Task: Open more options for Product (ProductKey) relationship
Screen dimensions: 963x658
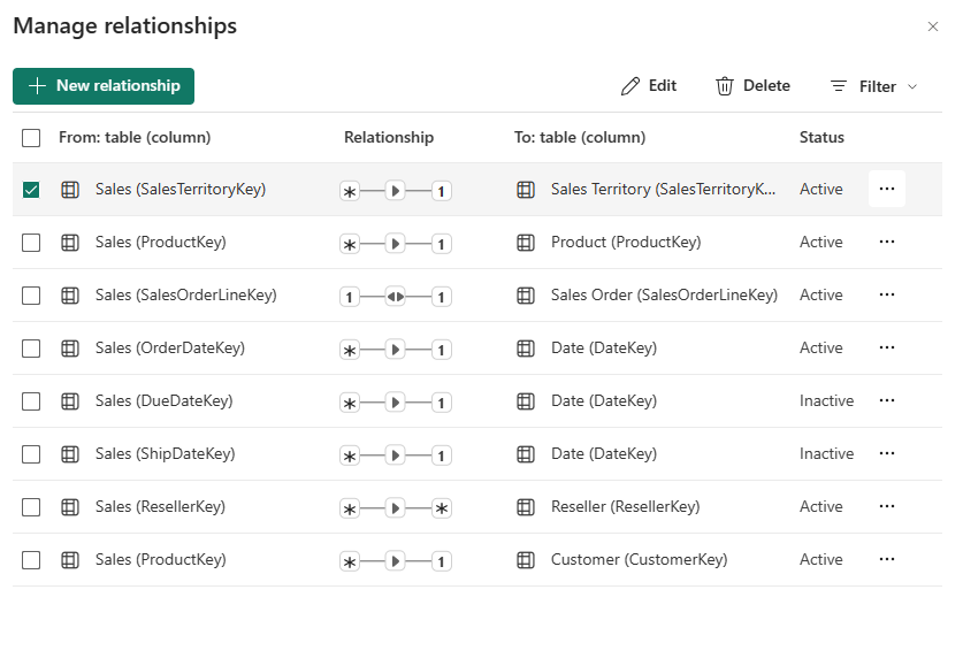Action: (887, 241)
